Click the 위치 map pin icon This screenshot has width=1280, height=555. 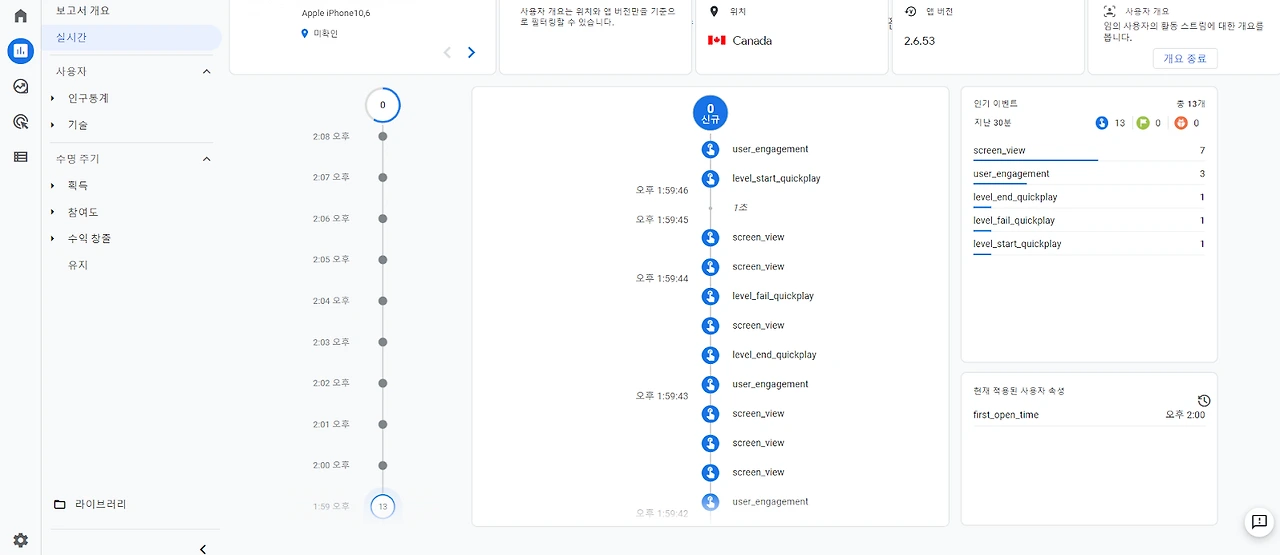713,11
